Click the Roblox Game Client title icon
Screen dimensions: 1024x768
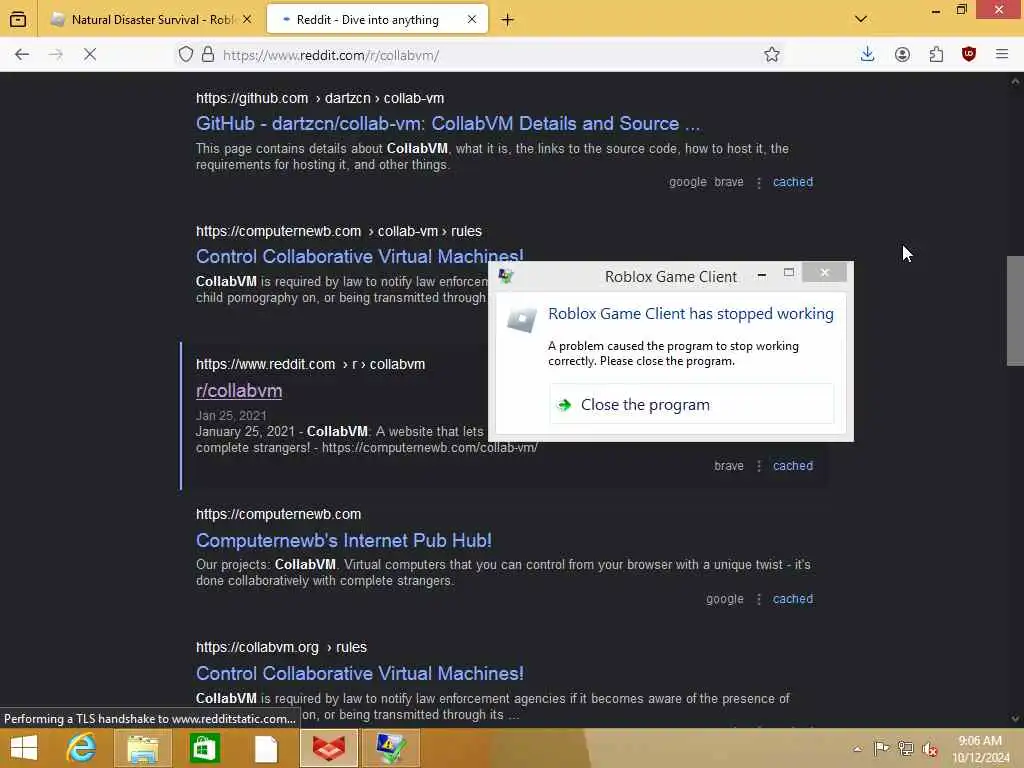506,276
